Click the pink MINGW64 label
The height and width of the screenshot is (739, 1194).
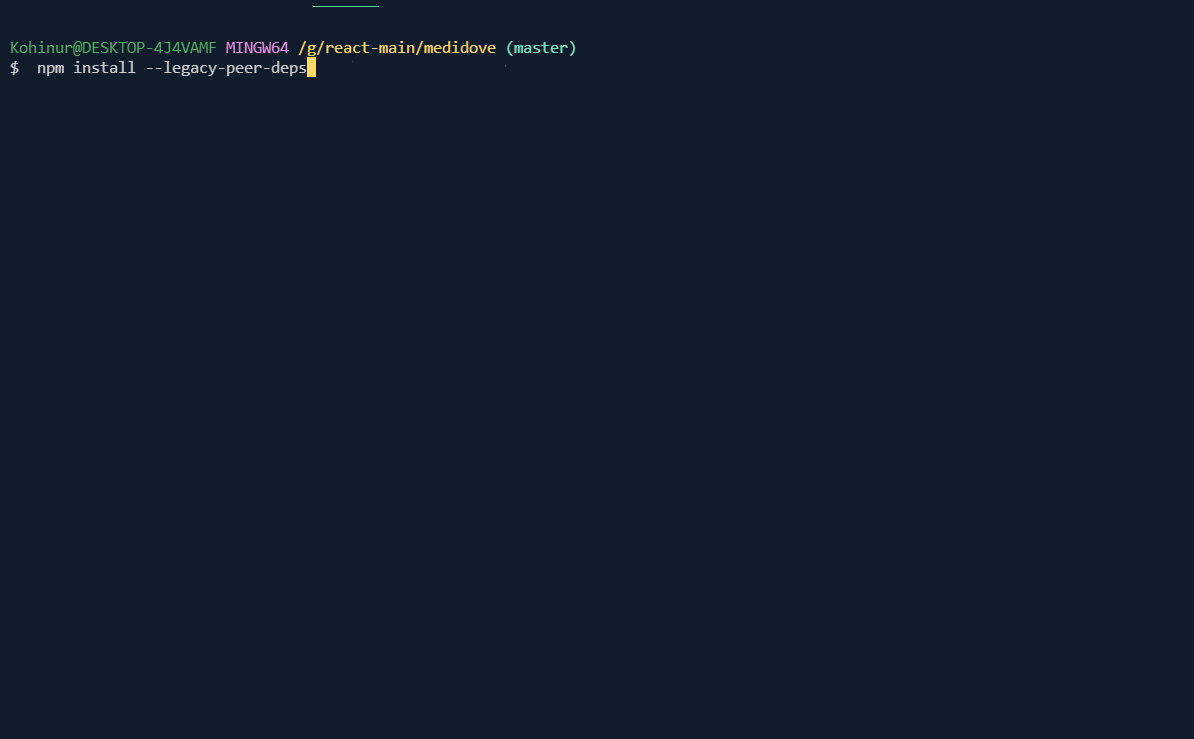(x=257, y=47)
